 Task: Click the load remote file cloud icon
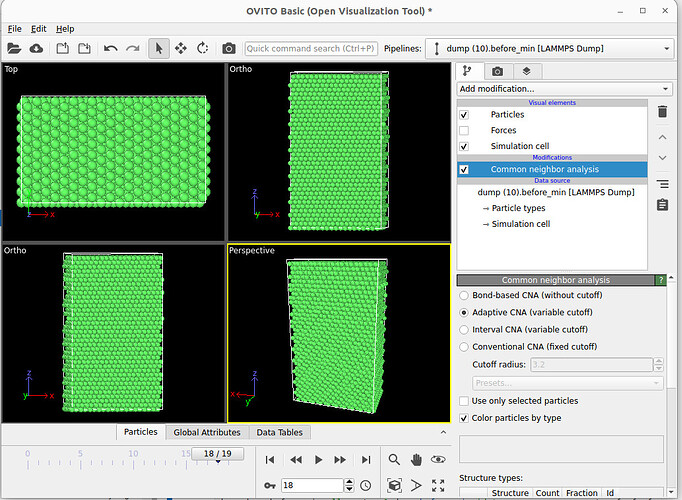coord(36,48)
